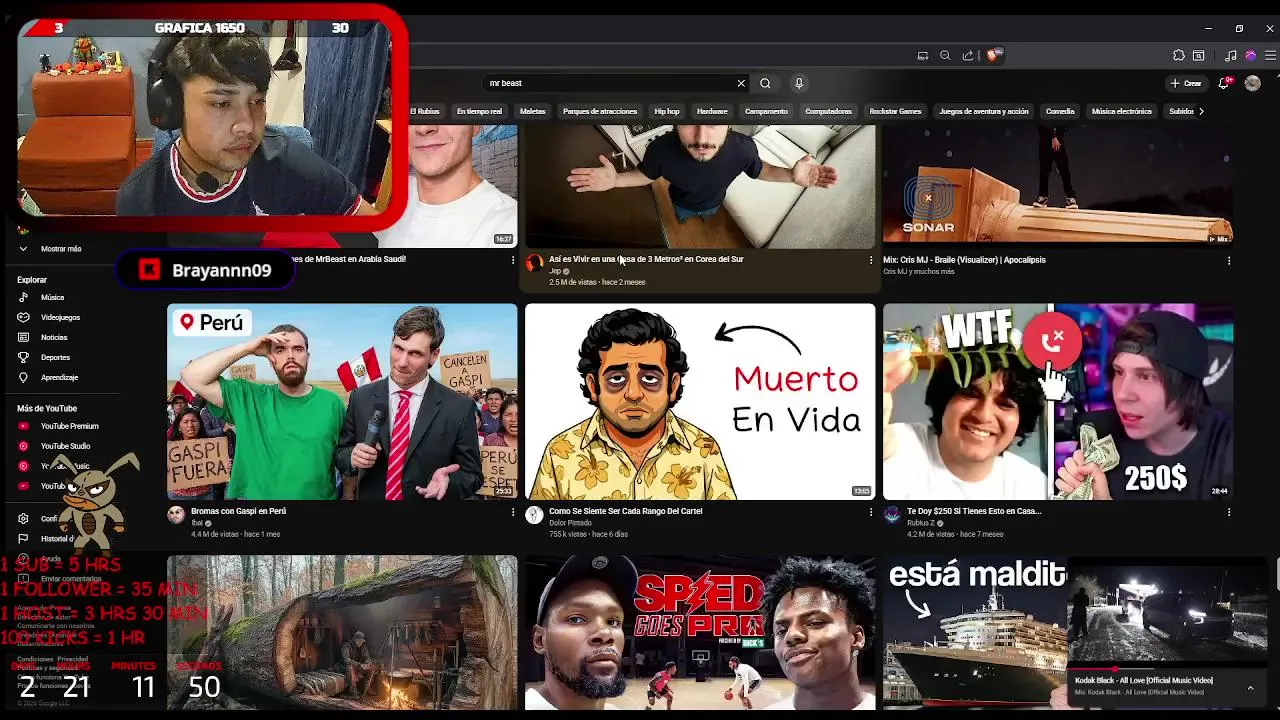
Task: Open the browser hamburger menu
Action: (x=1270, y=55)
